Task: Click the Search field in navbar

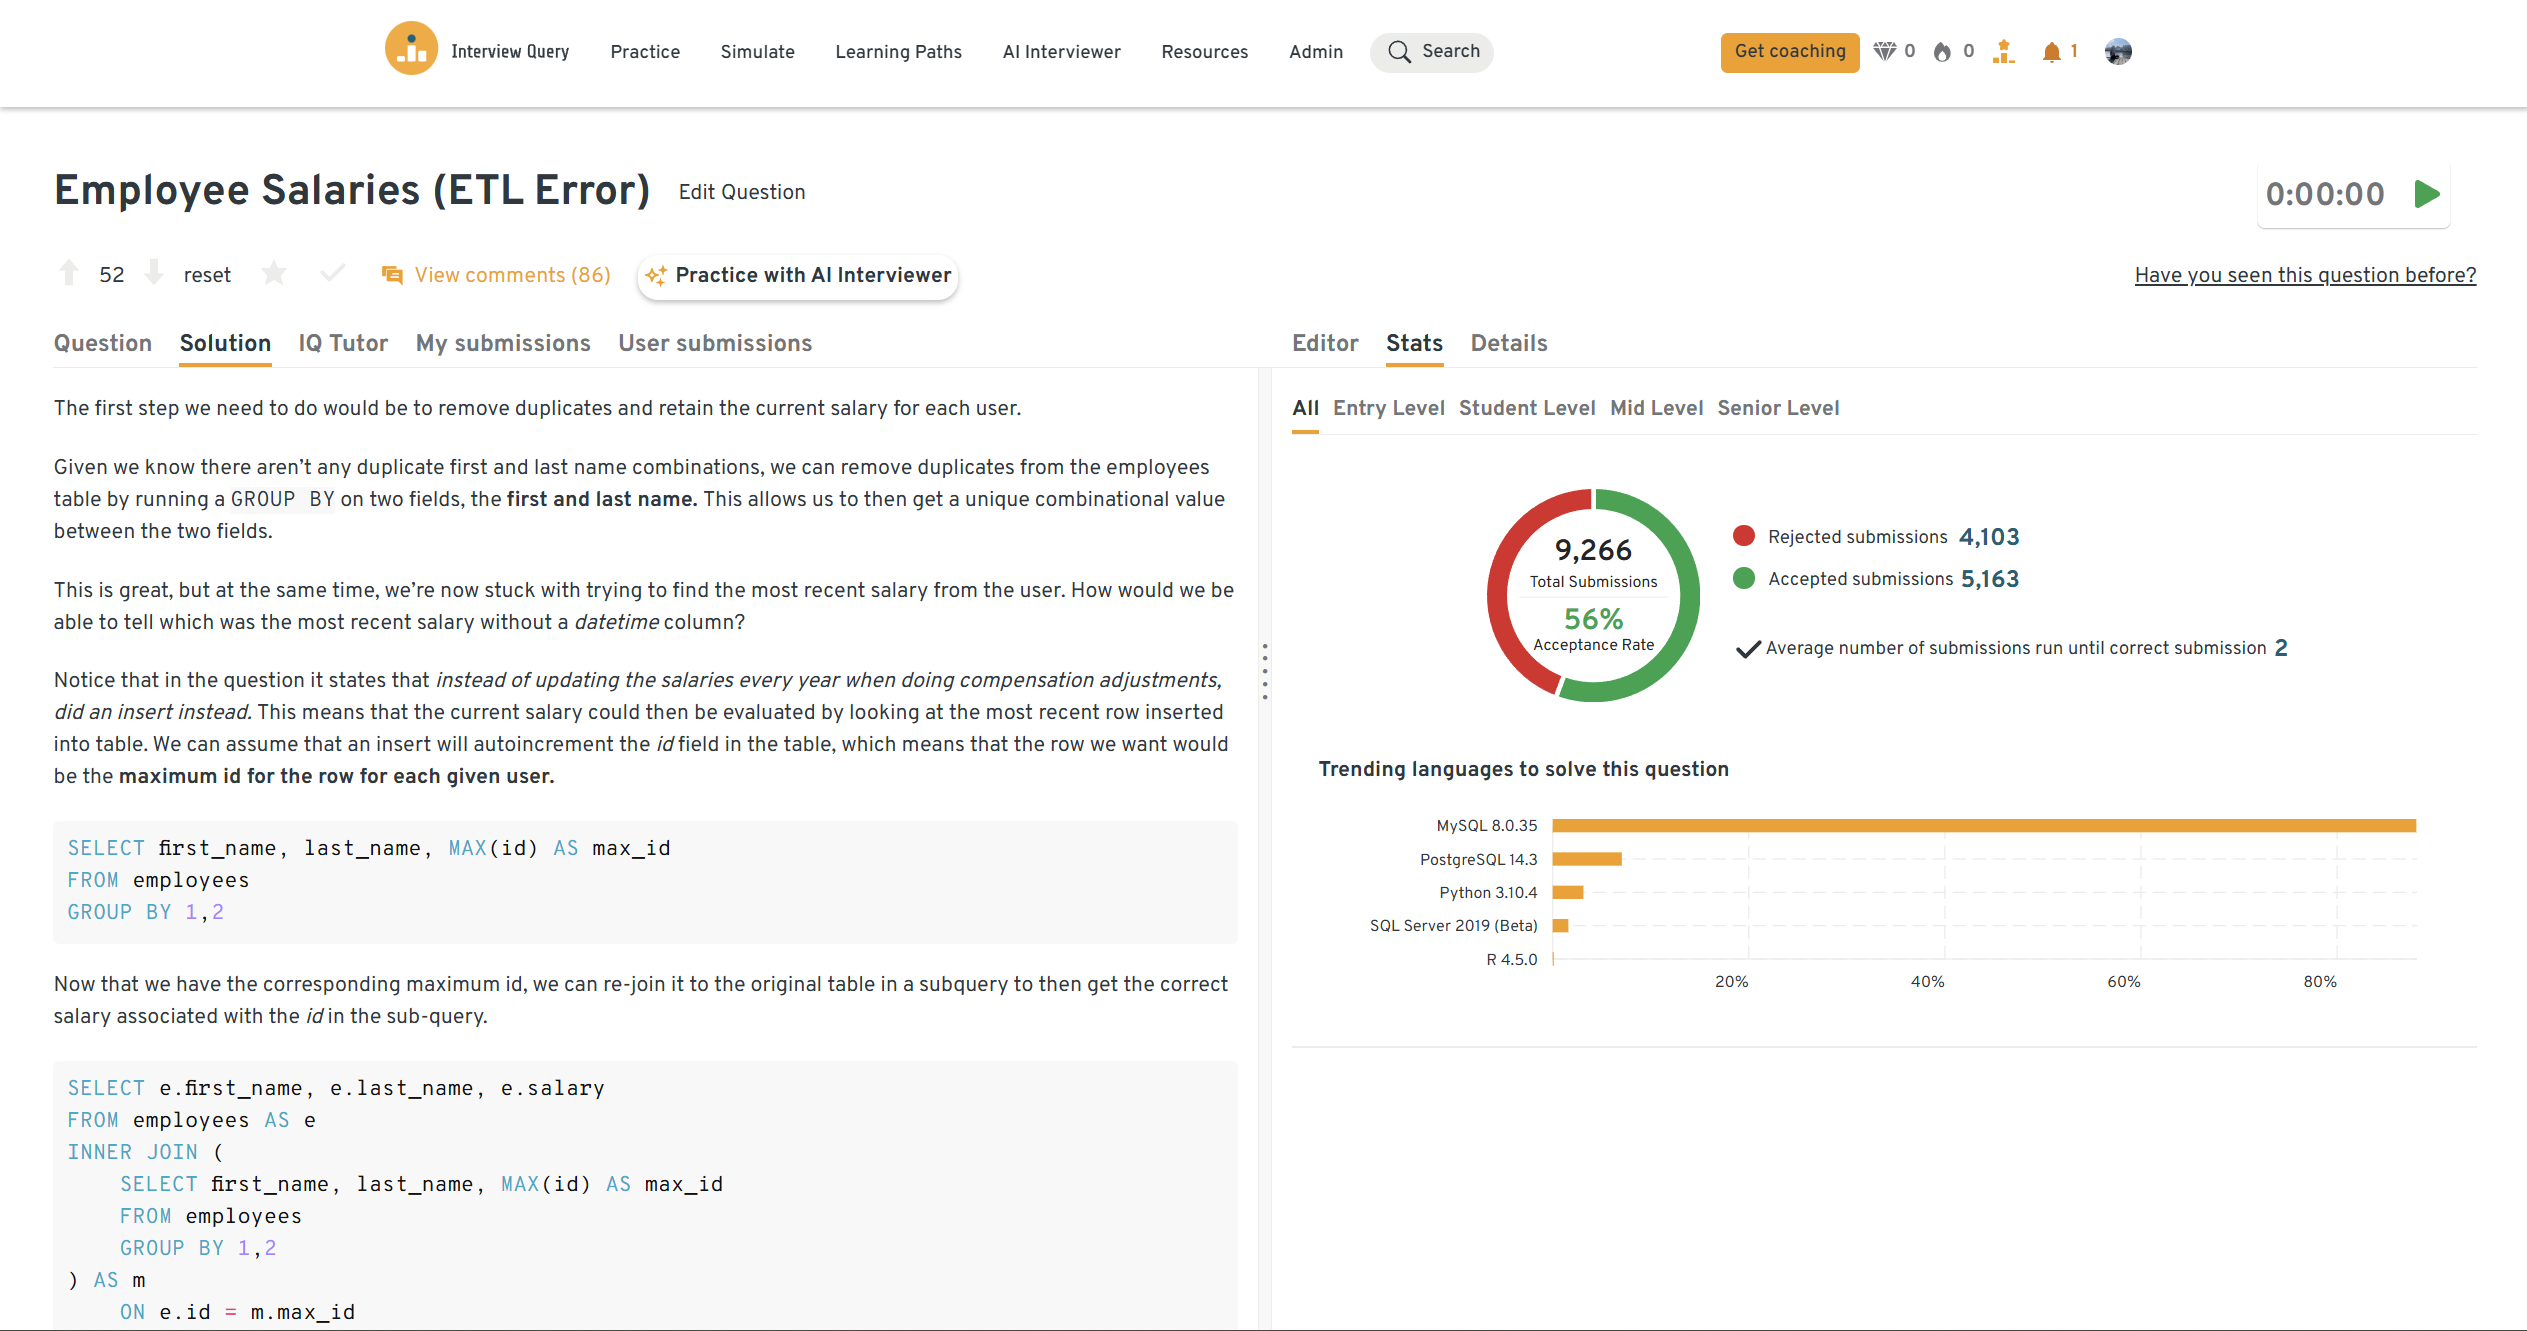Action: click(x=1432, y=52)
